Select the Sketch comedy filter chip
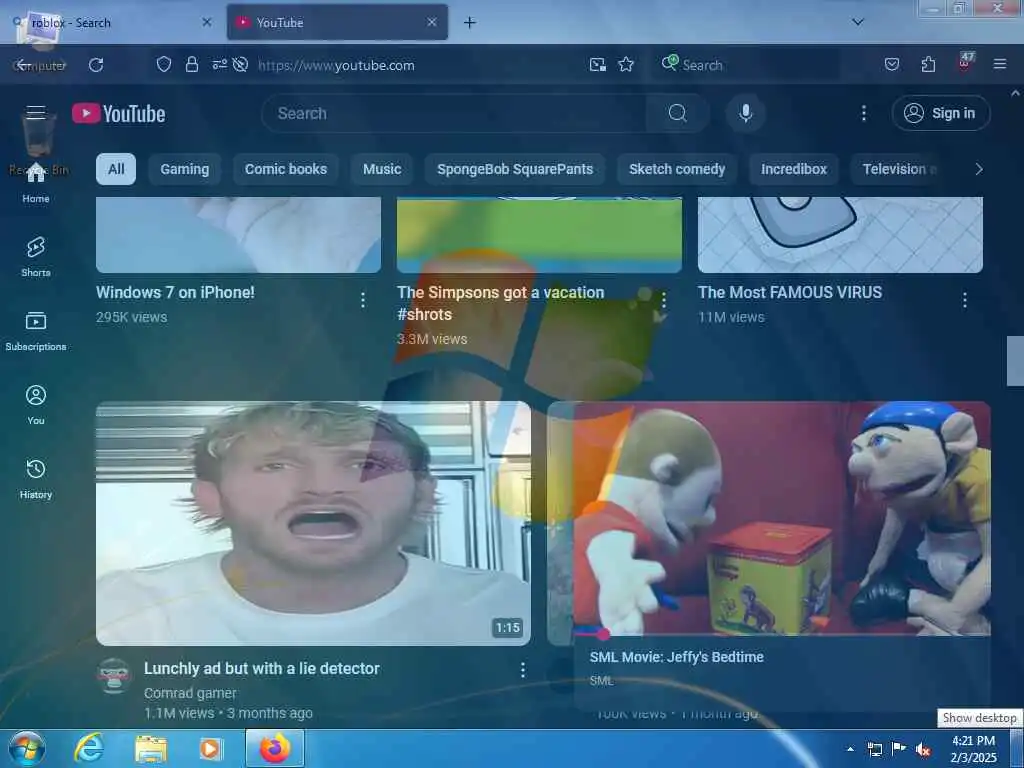Image resolution: width=1024 pixels, height=768 pixels. [677, 169]
